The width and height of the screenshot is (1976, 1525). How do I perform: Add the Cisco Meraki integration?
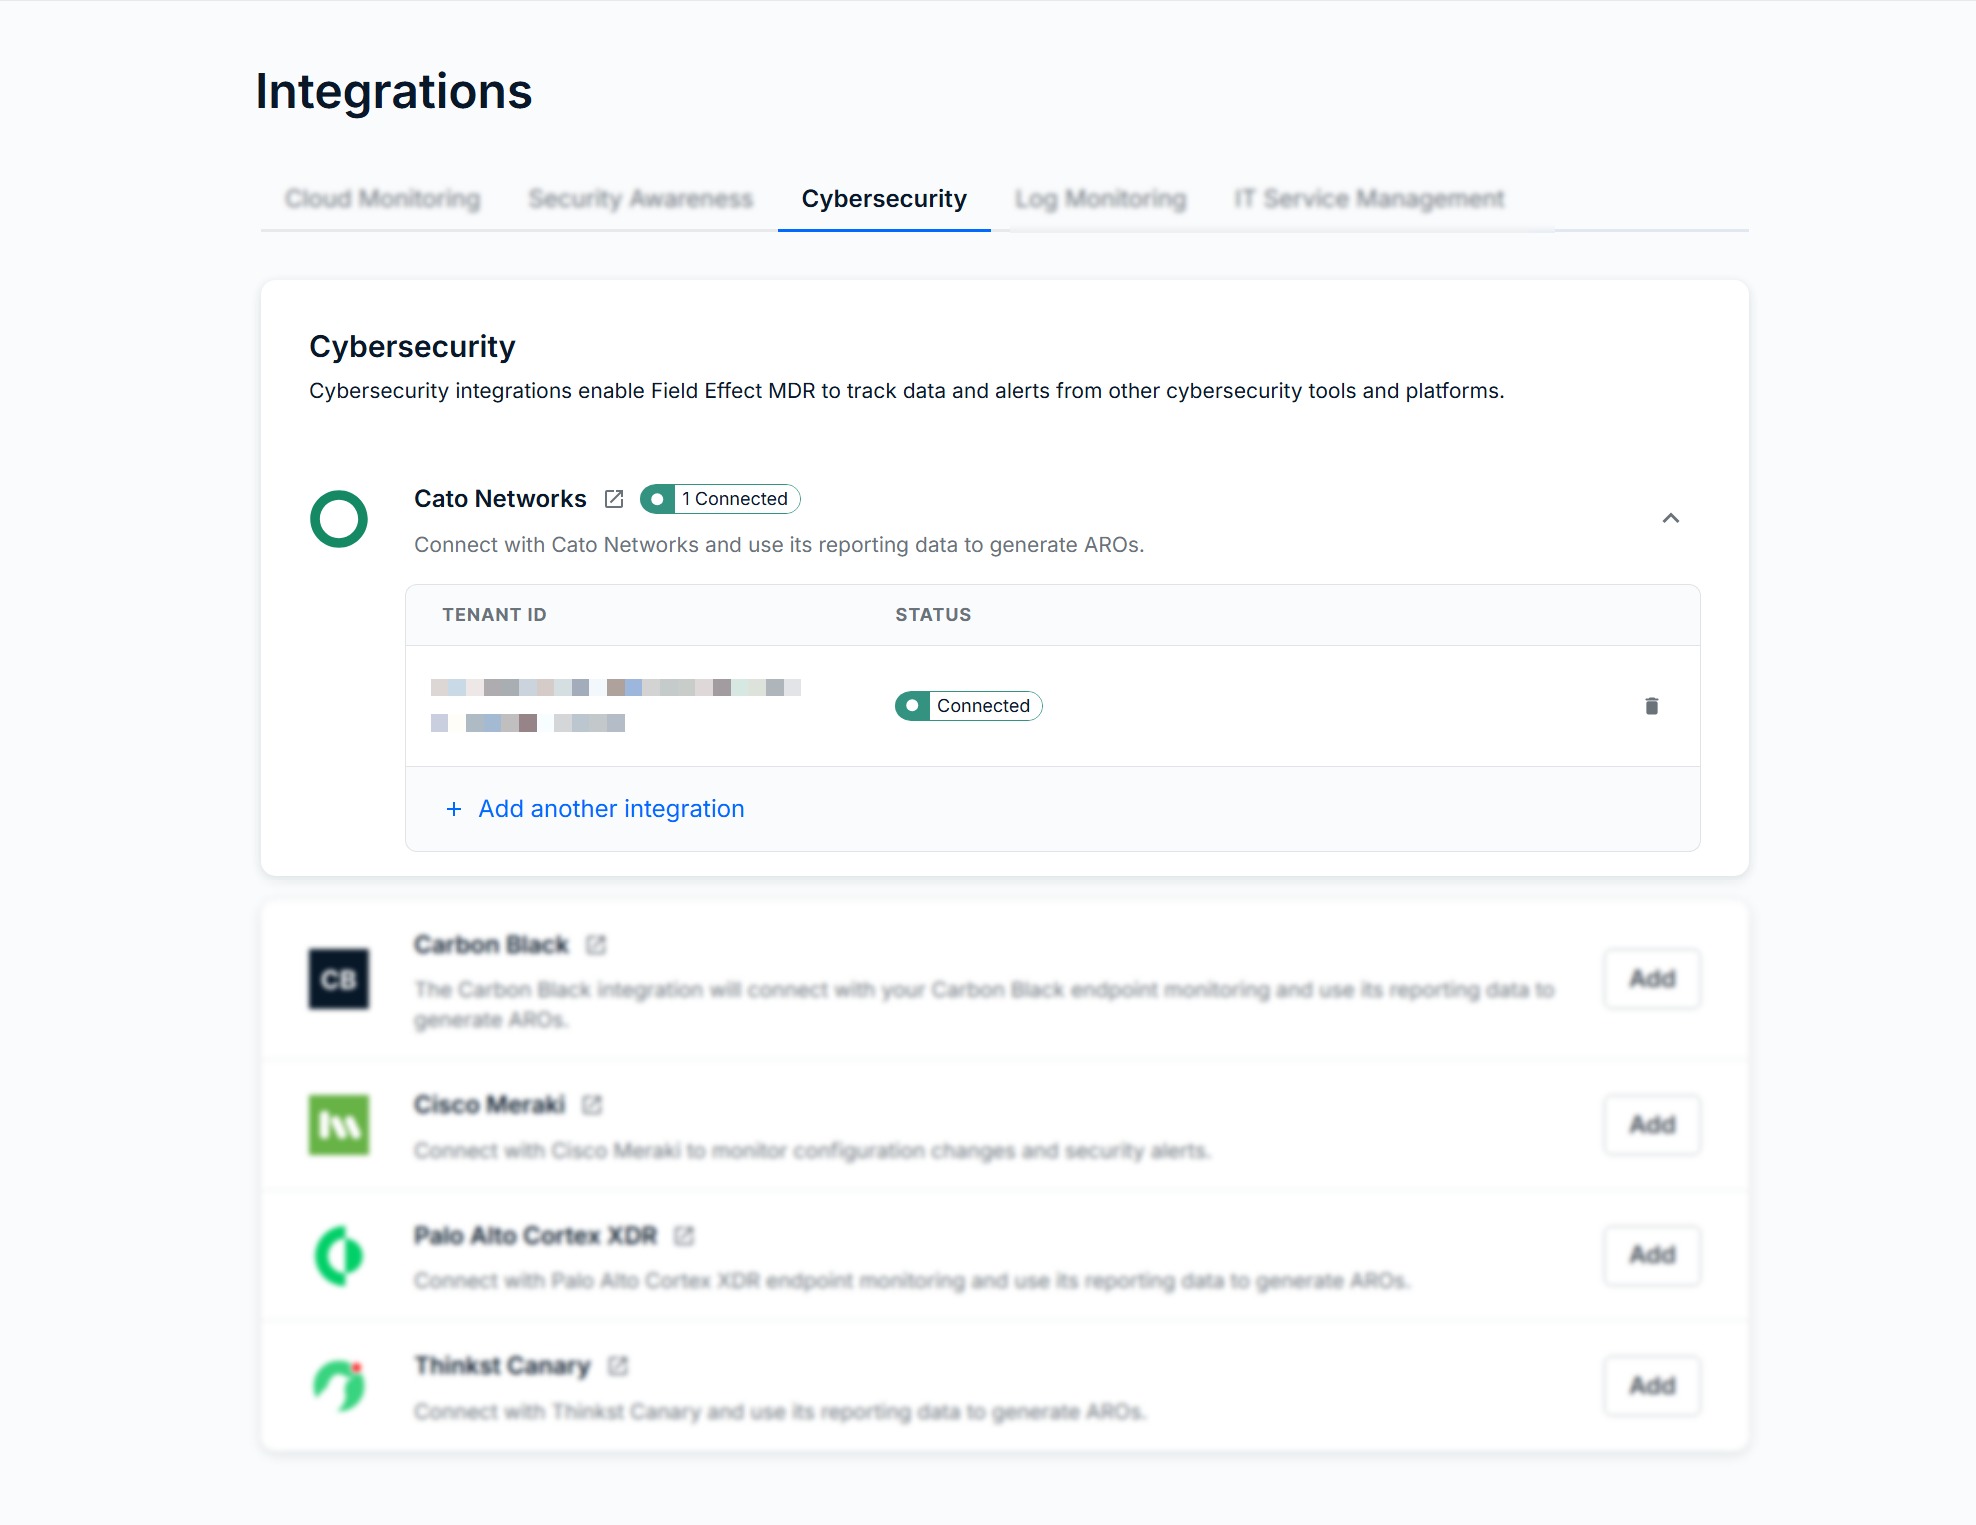(x=1652, y=1125)
